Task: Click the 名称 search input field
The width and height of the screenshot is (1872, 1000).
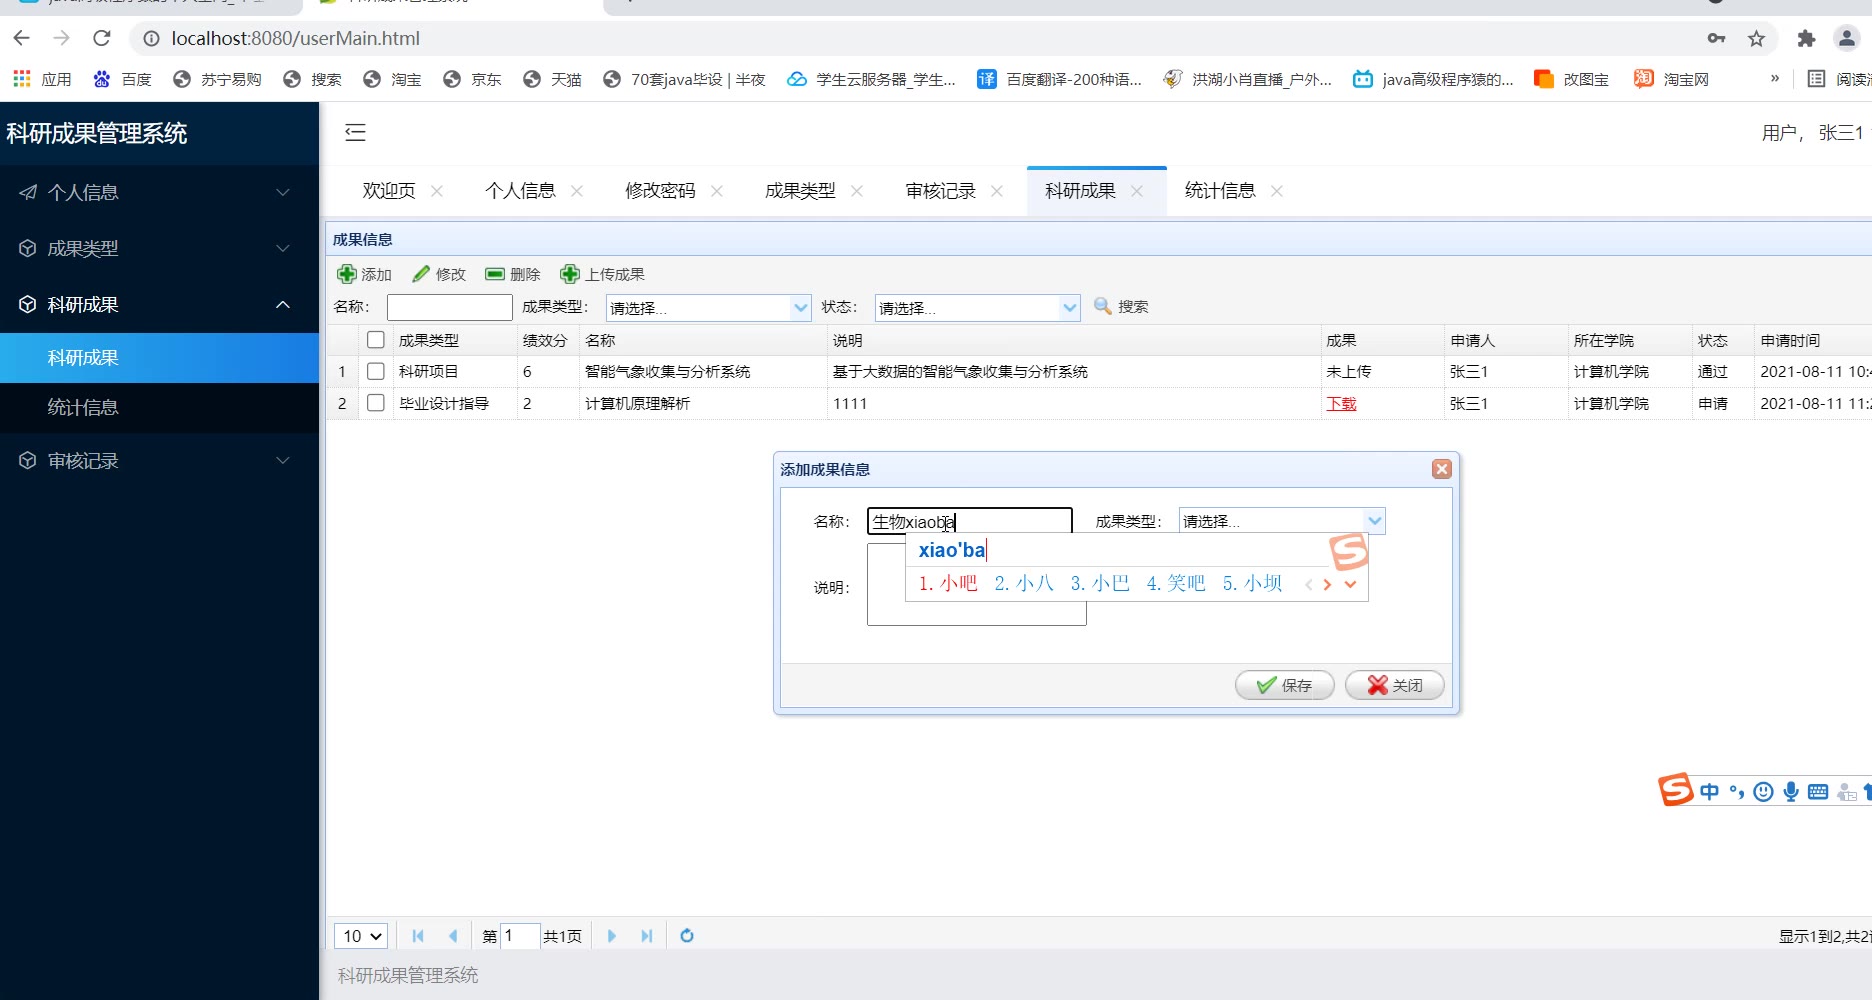Action: [450, 307]
